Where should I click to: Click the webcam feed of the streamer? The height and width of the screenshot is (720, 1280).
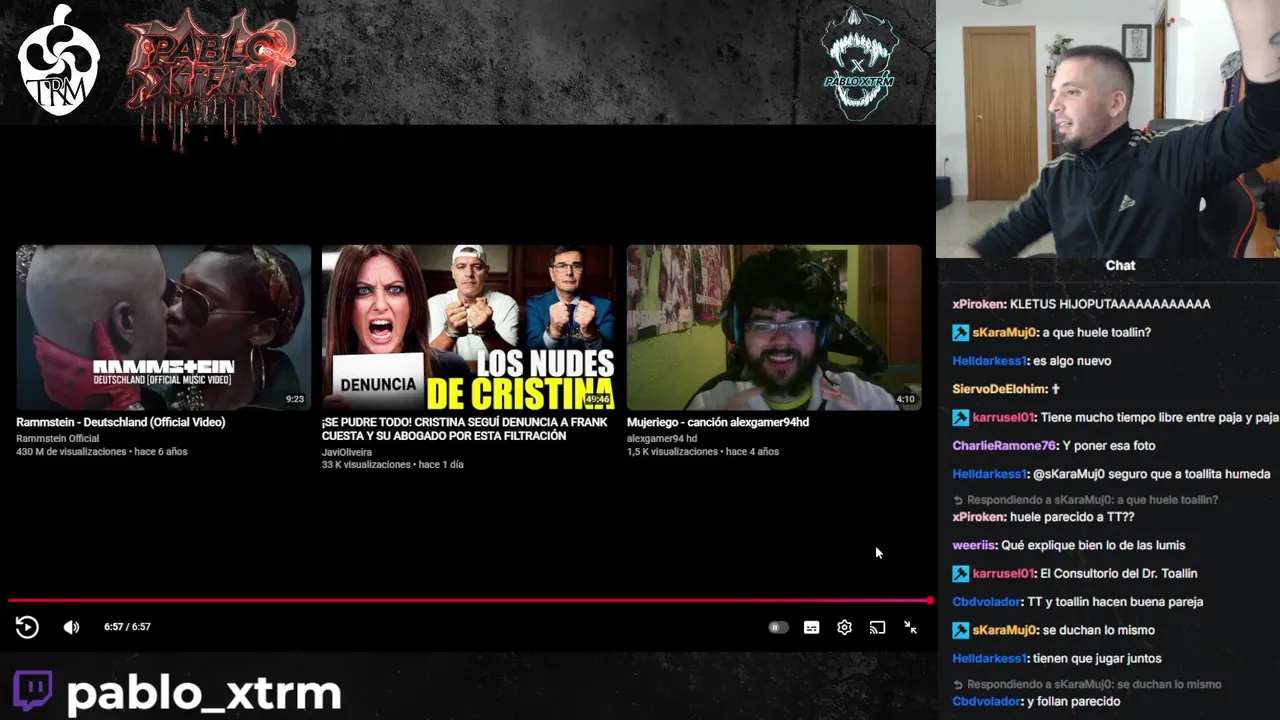(1108, 129)
